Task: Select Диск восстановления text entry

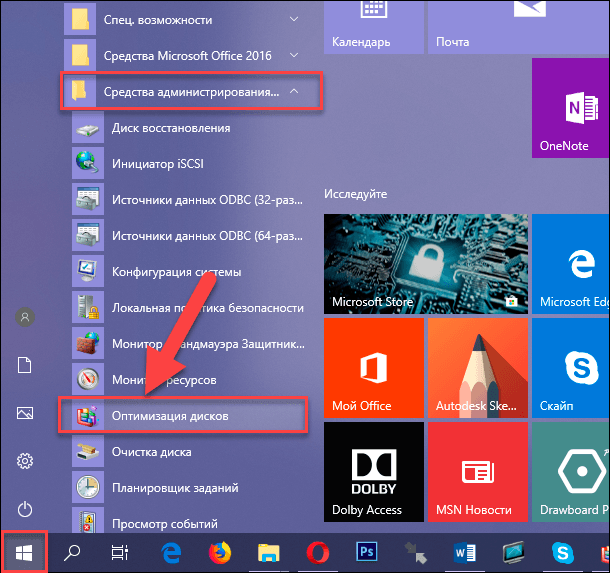Action: [x=171, y=128]
